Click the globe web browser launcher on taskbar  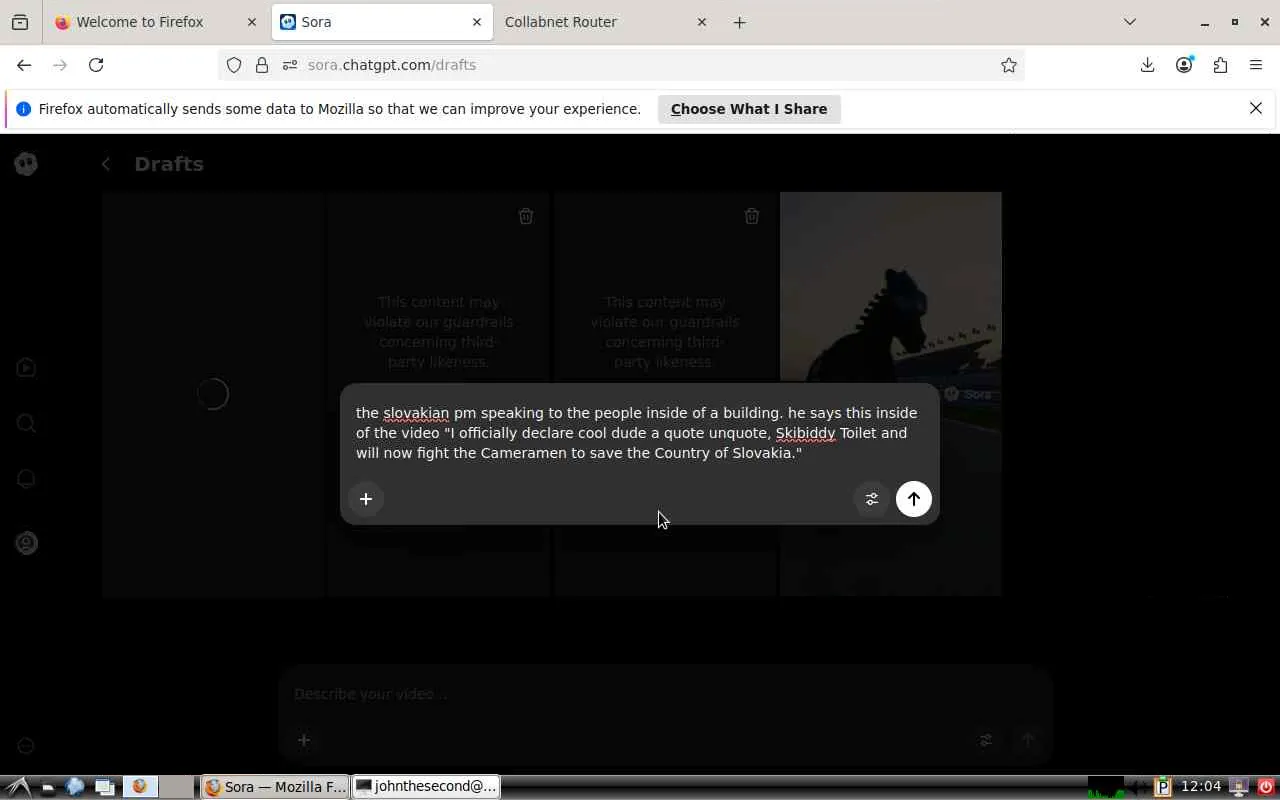click(76, 787)
